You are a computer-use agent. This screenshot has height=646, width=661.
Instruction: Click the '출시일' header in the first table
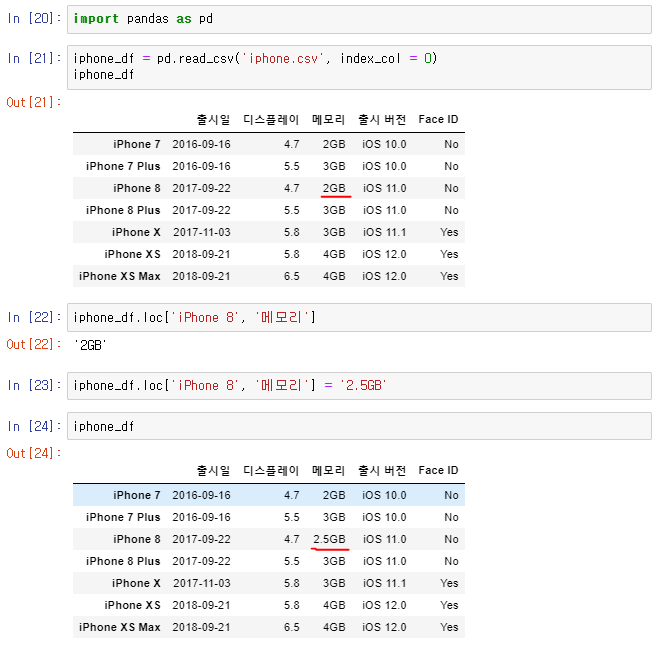tap(213, 120)
